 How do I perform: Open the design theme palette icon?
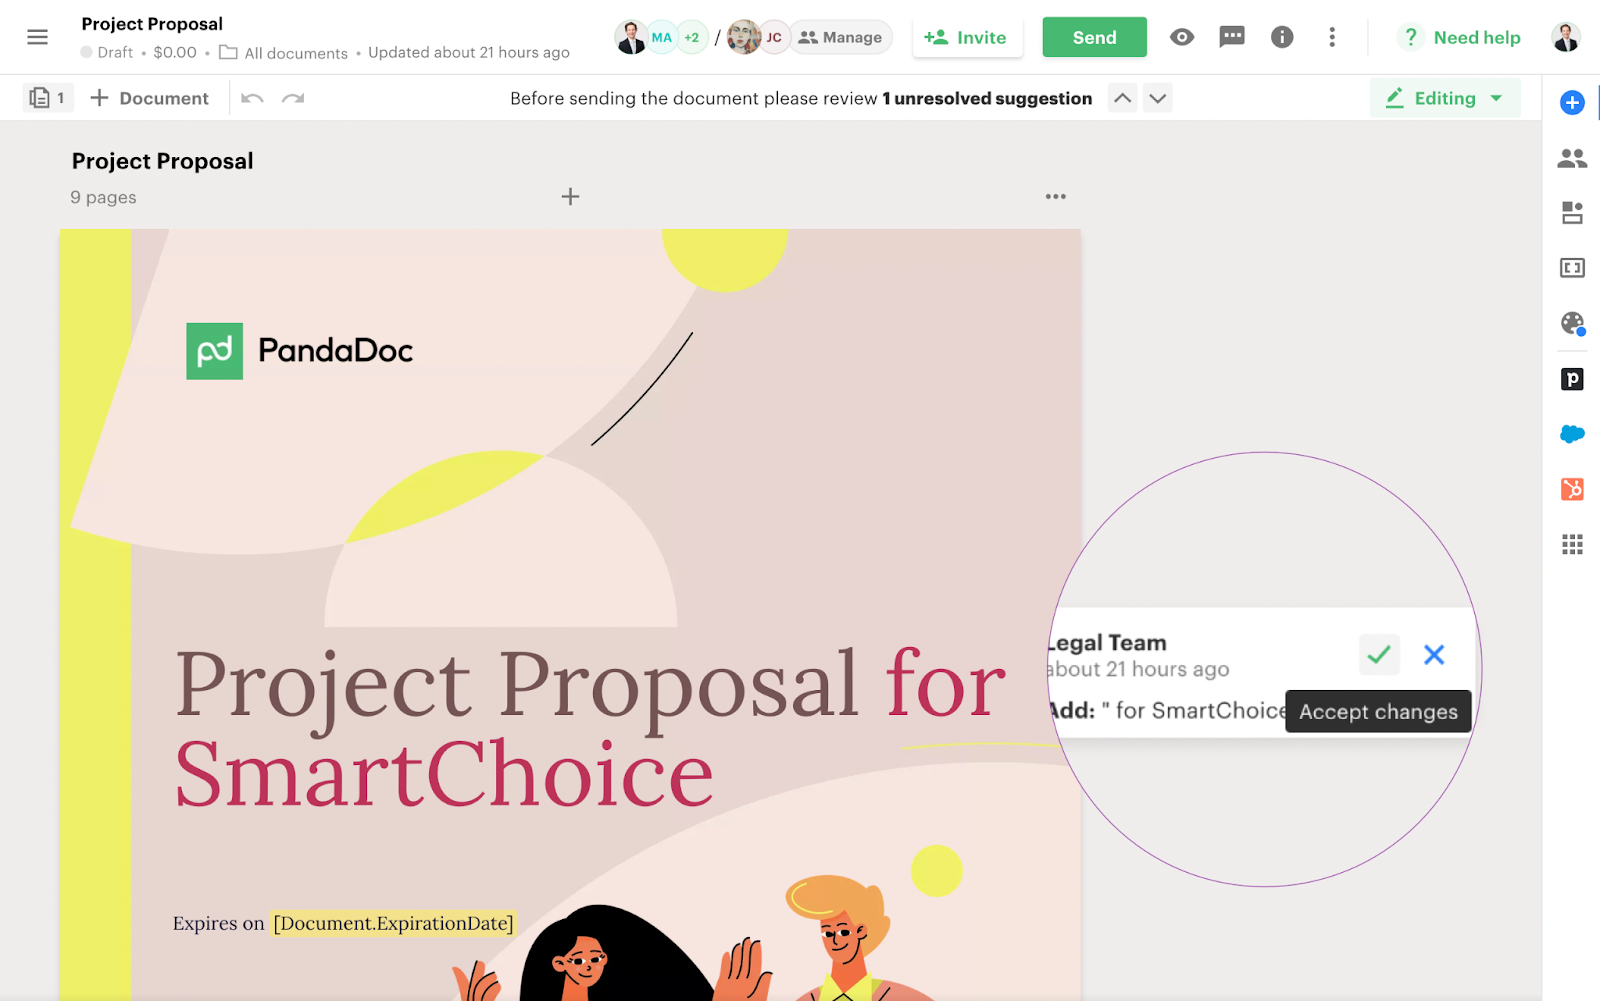1572,323
